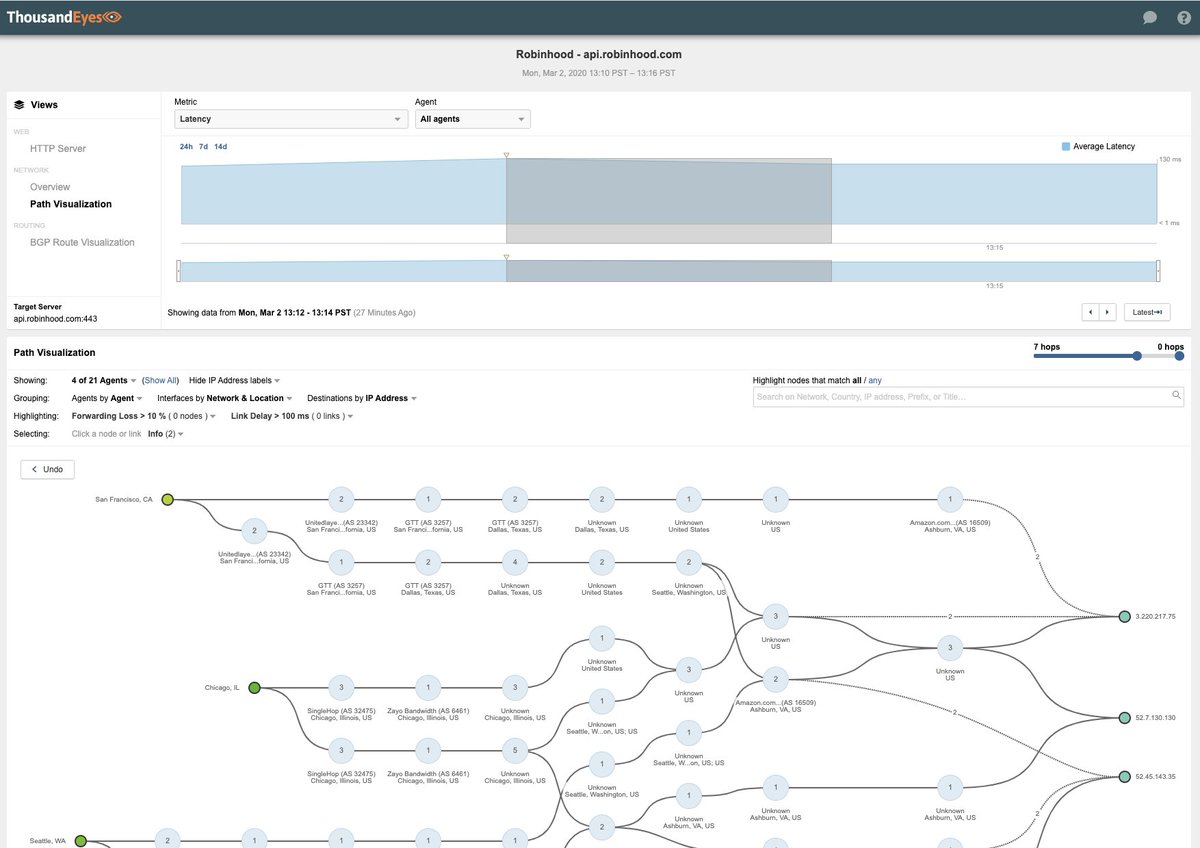This screenshot has height=848, width=1200.
Task: Click the 7 hops slider handle
Action: pos(1136,356)
